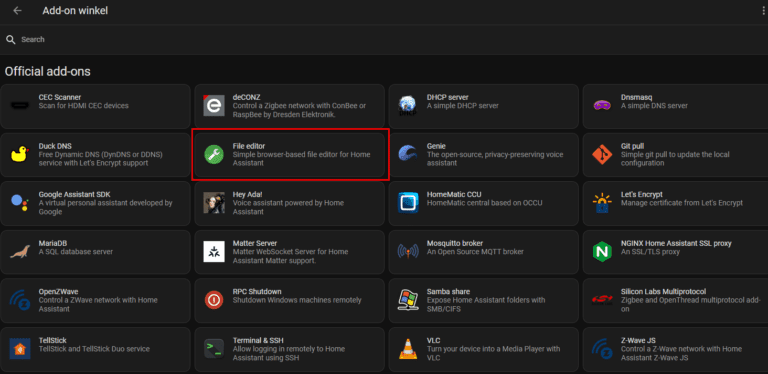Select the Let's Encrypt title text

(x=642, y=194)
